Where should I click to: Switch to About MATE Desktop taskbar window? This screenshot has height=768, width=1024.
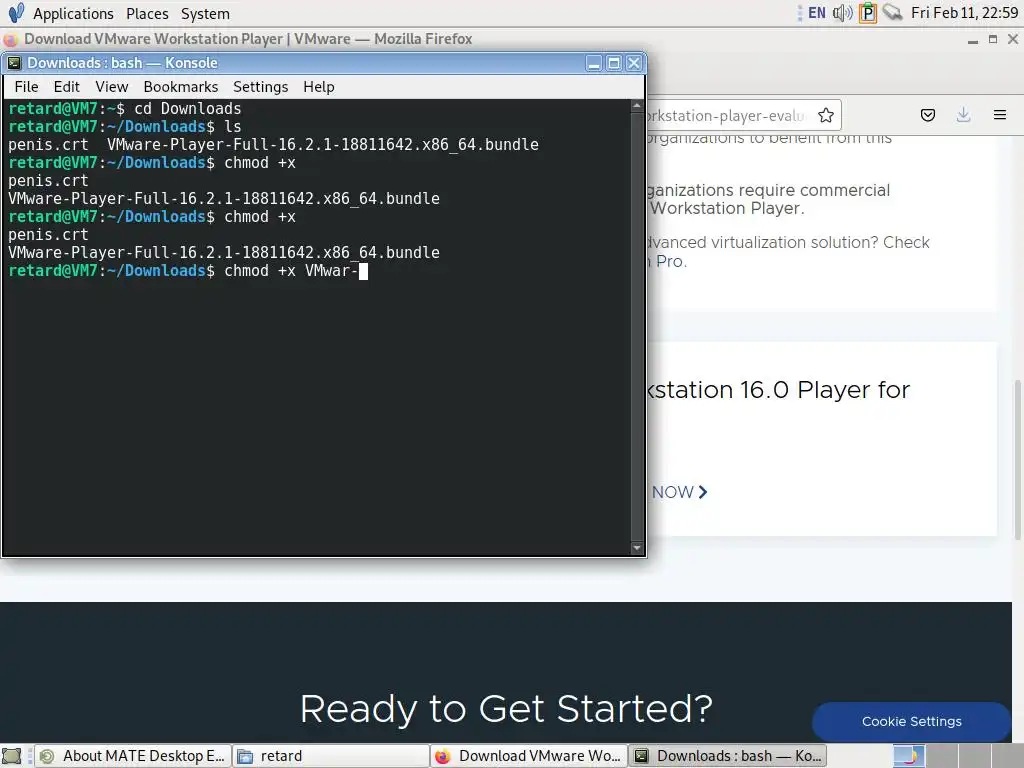click(133, 756)
